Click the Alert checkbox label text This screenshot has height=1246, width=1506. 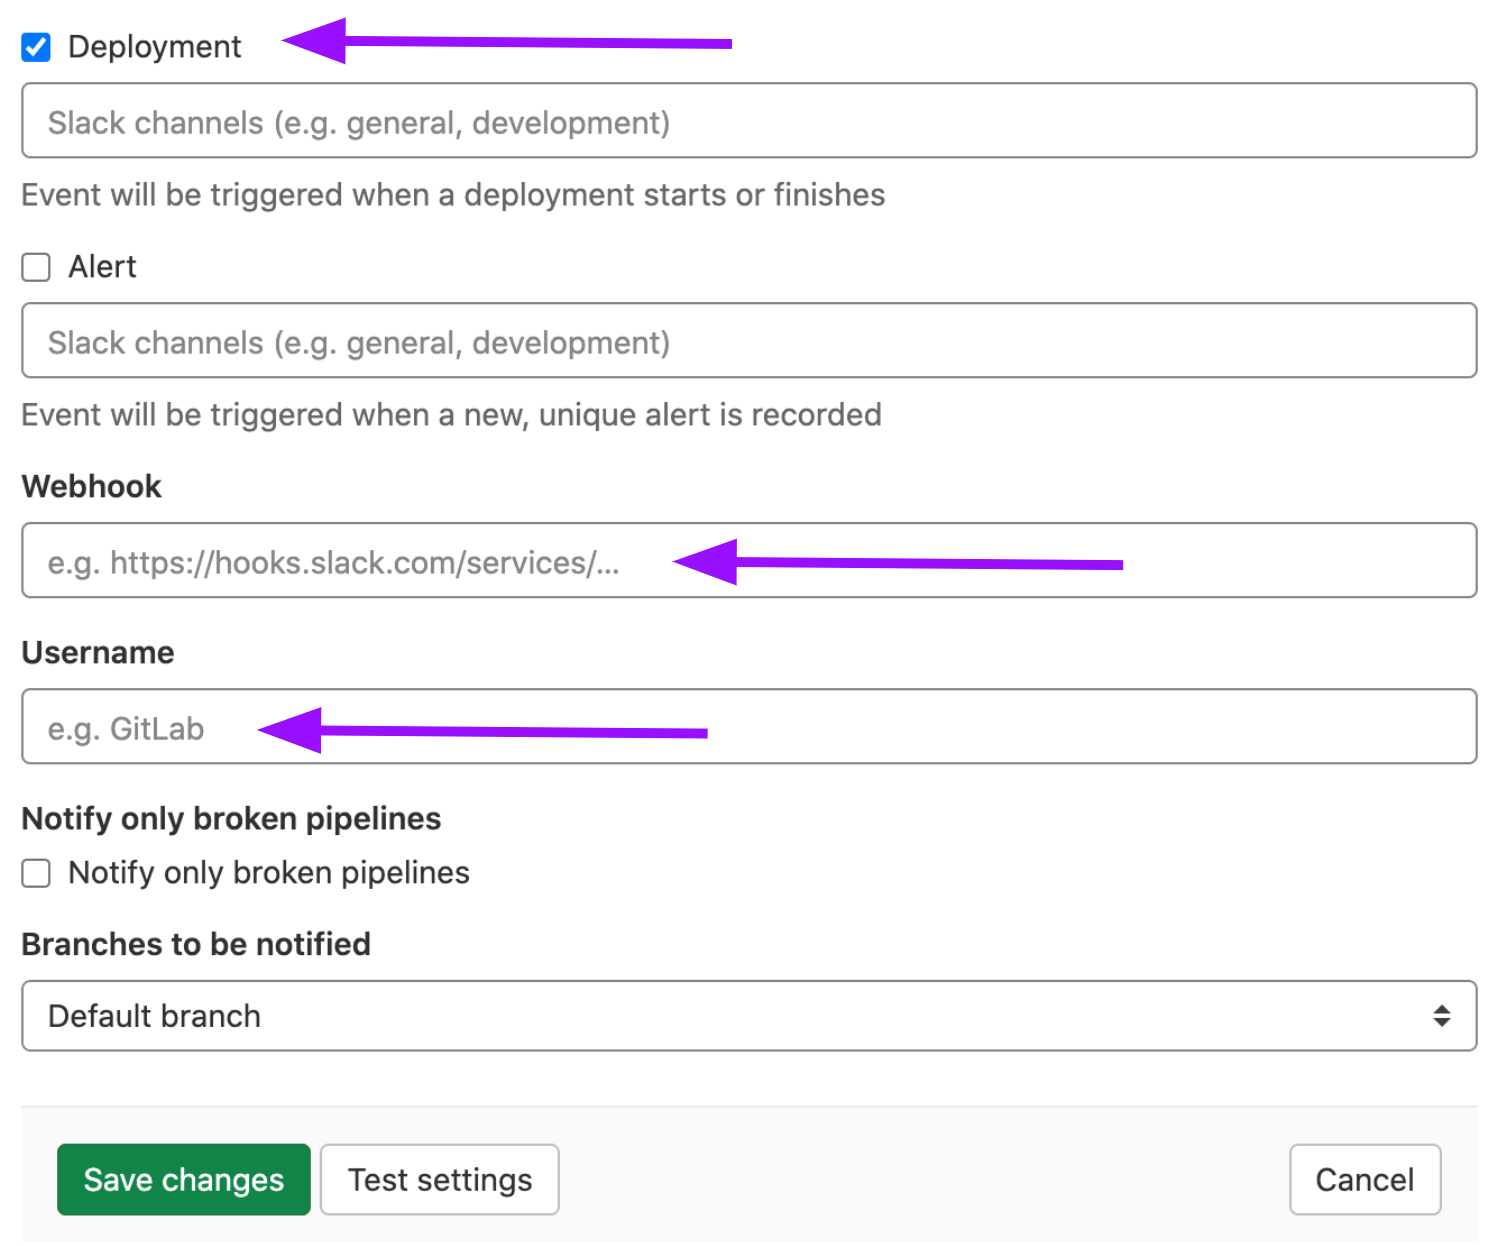pos(102,267)
